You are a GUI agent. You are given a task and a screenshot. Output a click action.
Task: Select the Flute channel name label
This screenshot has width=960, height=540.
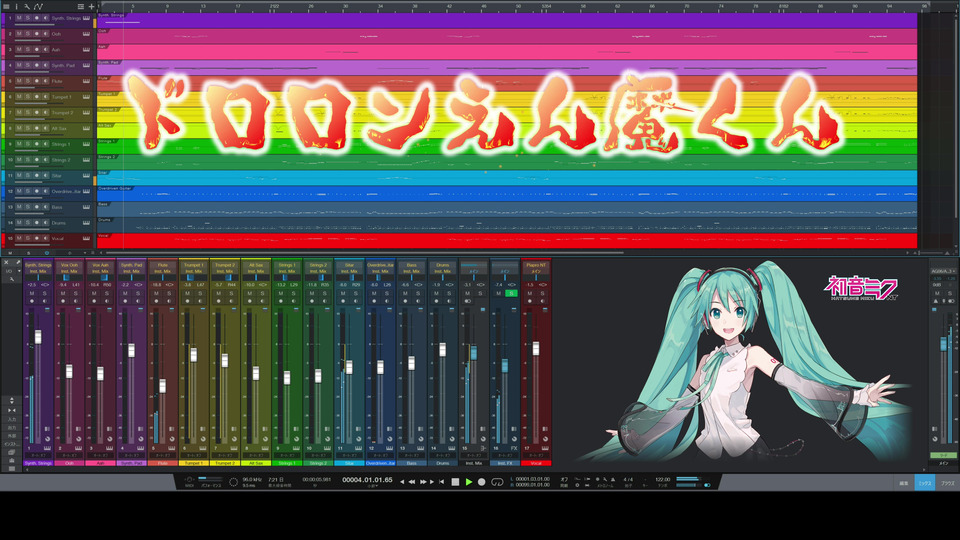(x=163, y=463)
